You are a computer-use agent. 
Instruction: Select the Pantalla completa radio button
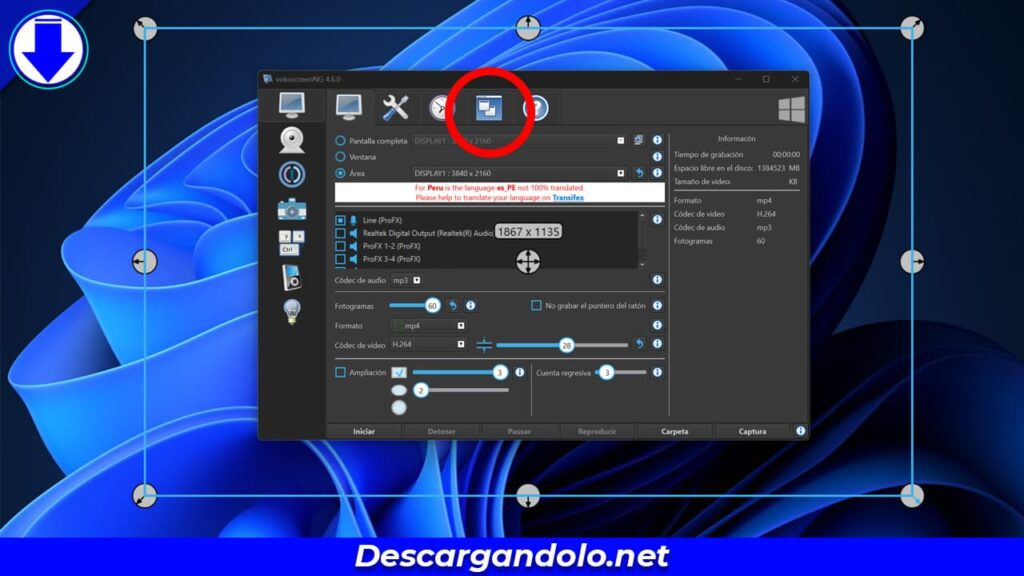pyautogui.click(x=340, y=140)
